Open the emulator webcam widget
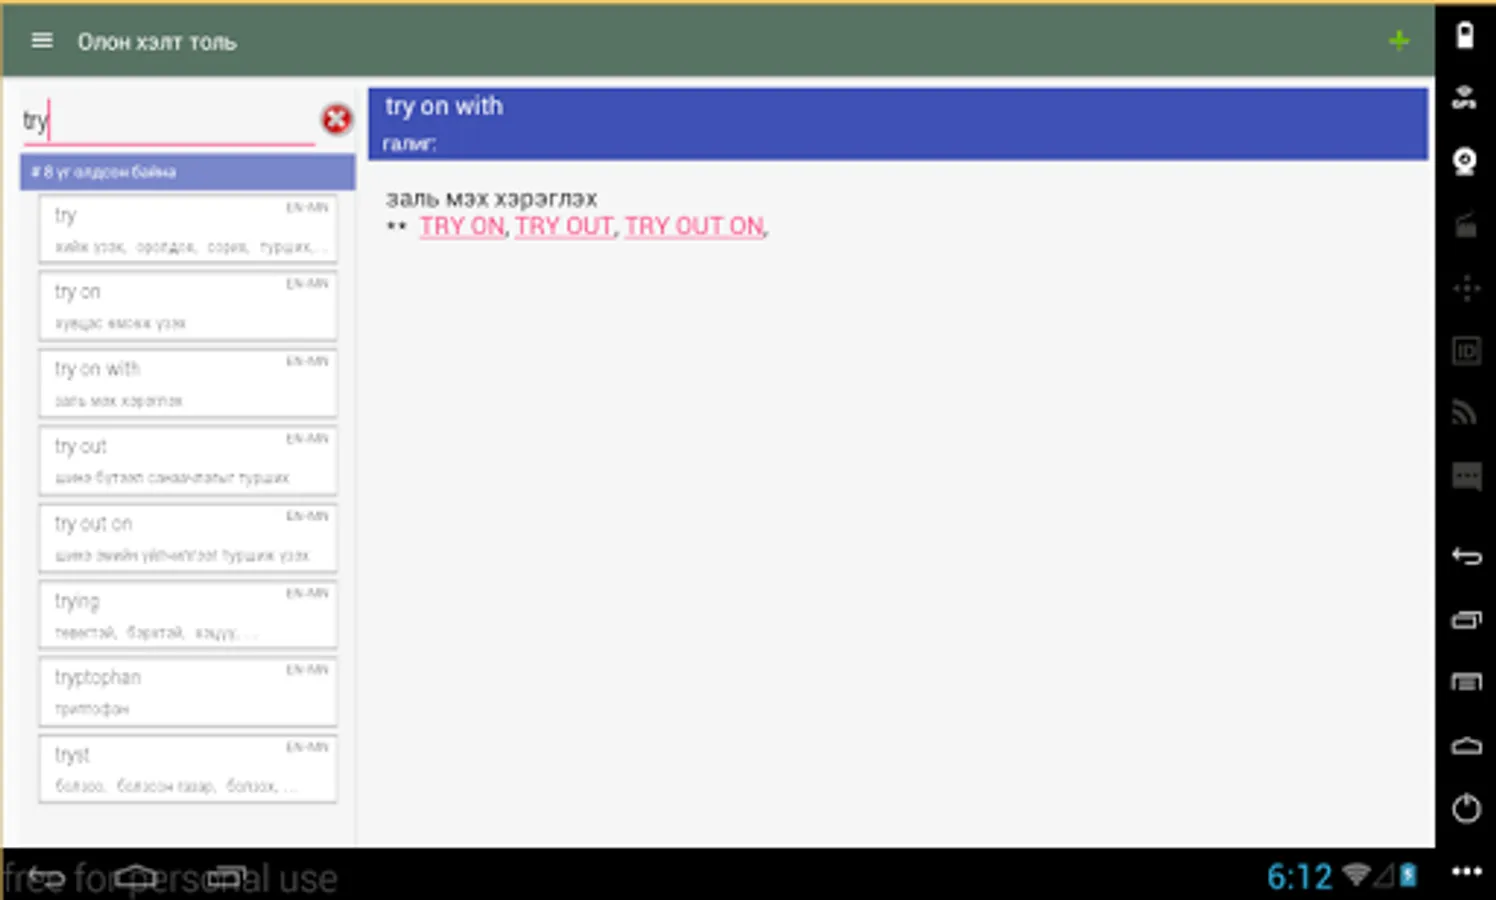The image size is (1496, 900). tap(1465, 161)
